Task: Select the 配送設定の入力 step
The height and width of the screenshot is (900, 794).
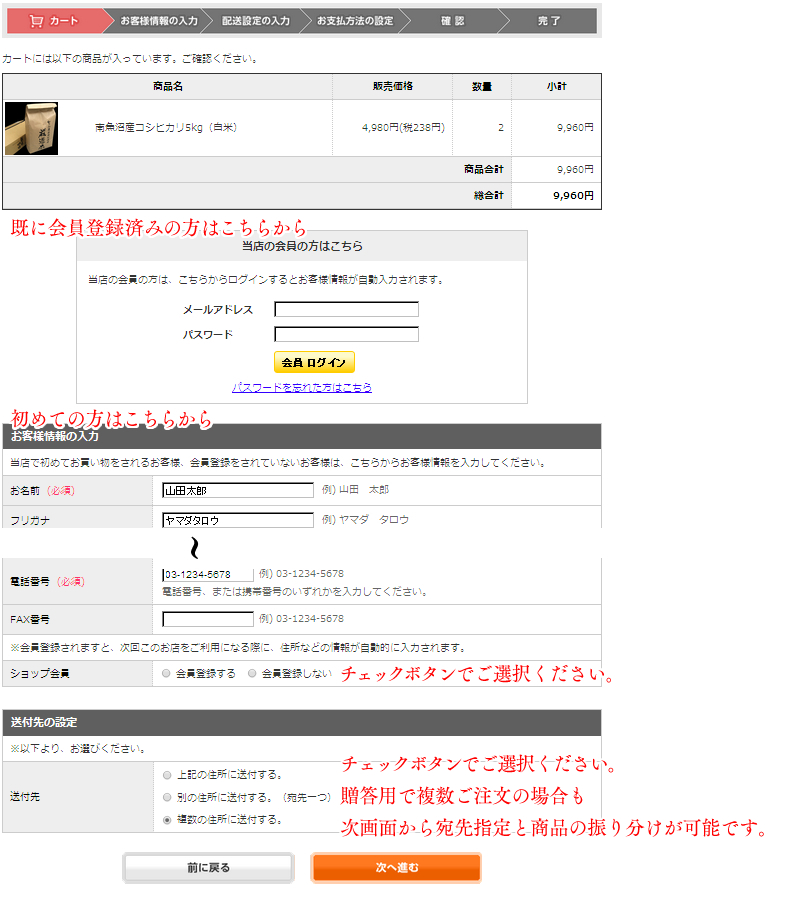Action: 256,21
